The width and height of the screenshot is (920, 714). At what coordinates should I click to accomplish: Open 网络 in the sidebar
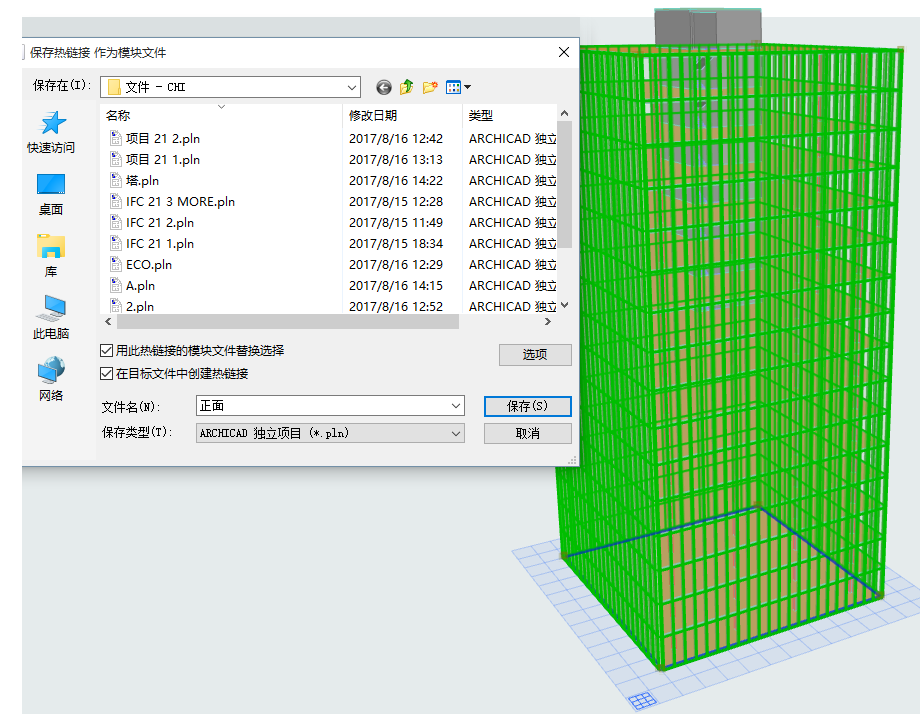51,380
